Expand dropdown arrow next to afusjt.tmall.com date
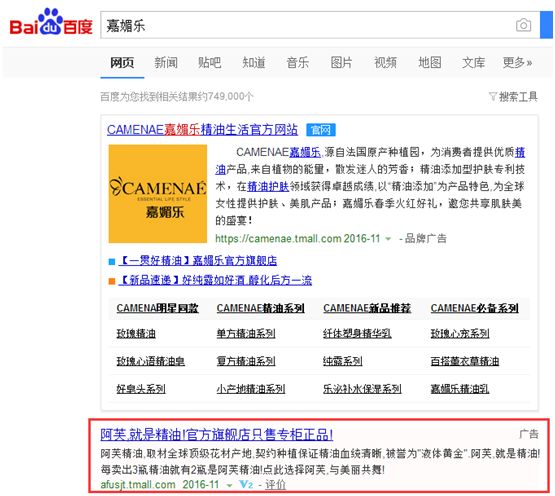This screenshot has width=555, height=496. (x=229, y=485)
